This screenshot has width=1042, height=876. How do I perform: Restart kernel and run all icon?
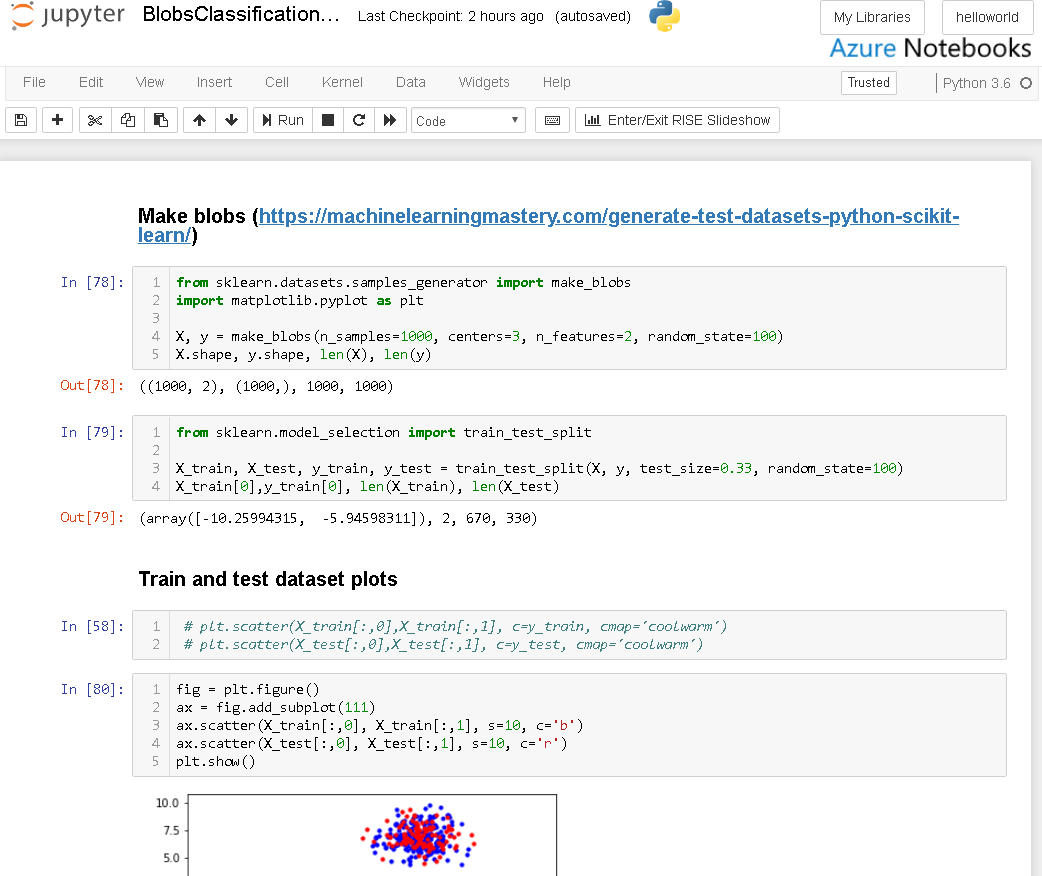pos(390,120)
